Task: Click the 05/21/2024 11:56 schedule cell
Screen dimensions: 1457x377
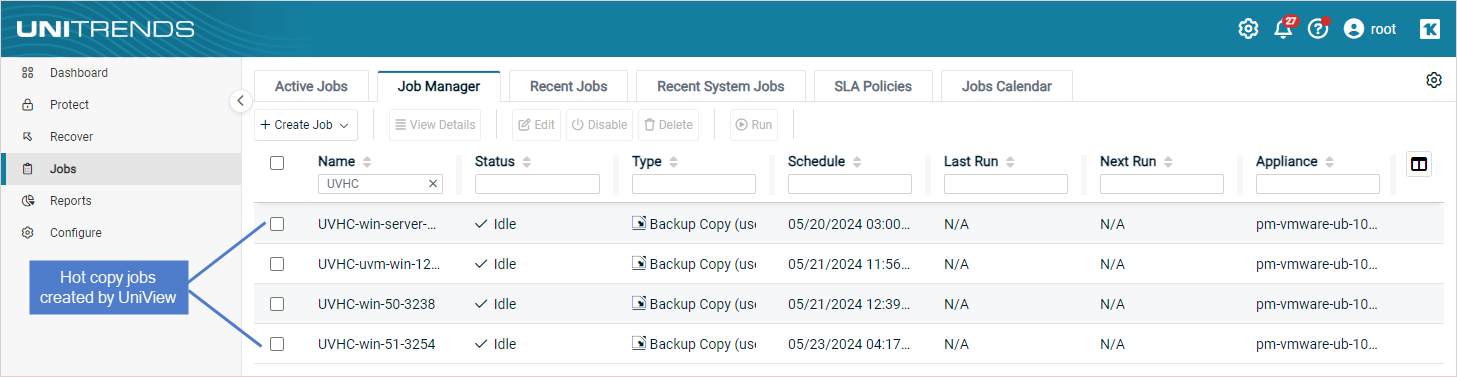Action: click(850, 264)
